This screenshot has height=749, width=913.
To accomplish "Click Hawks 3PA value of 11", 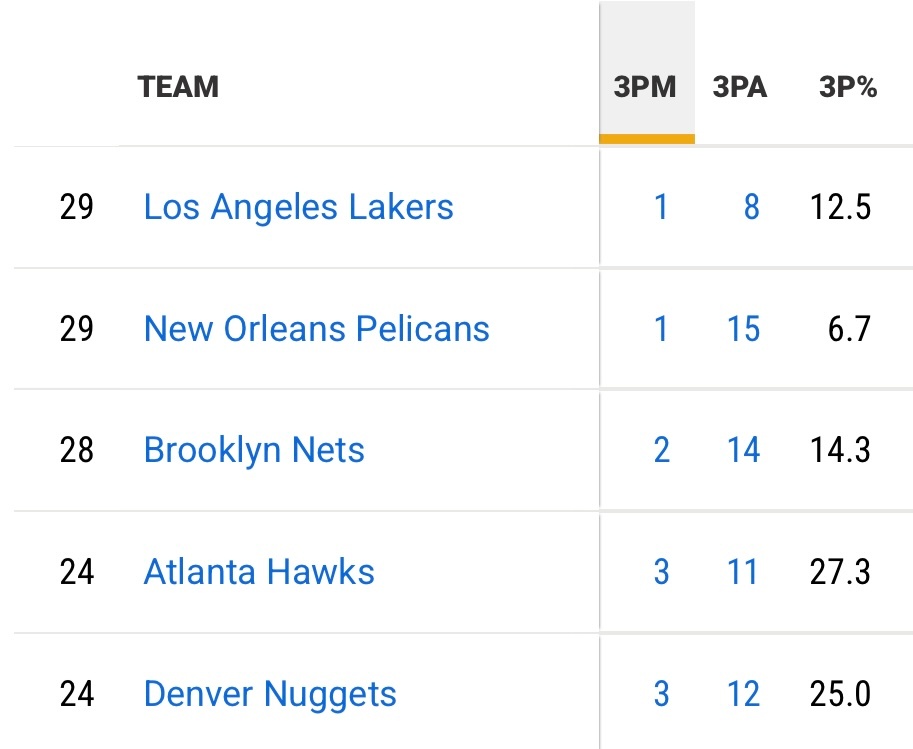I will coord(743,572).
